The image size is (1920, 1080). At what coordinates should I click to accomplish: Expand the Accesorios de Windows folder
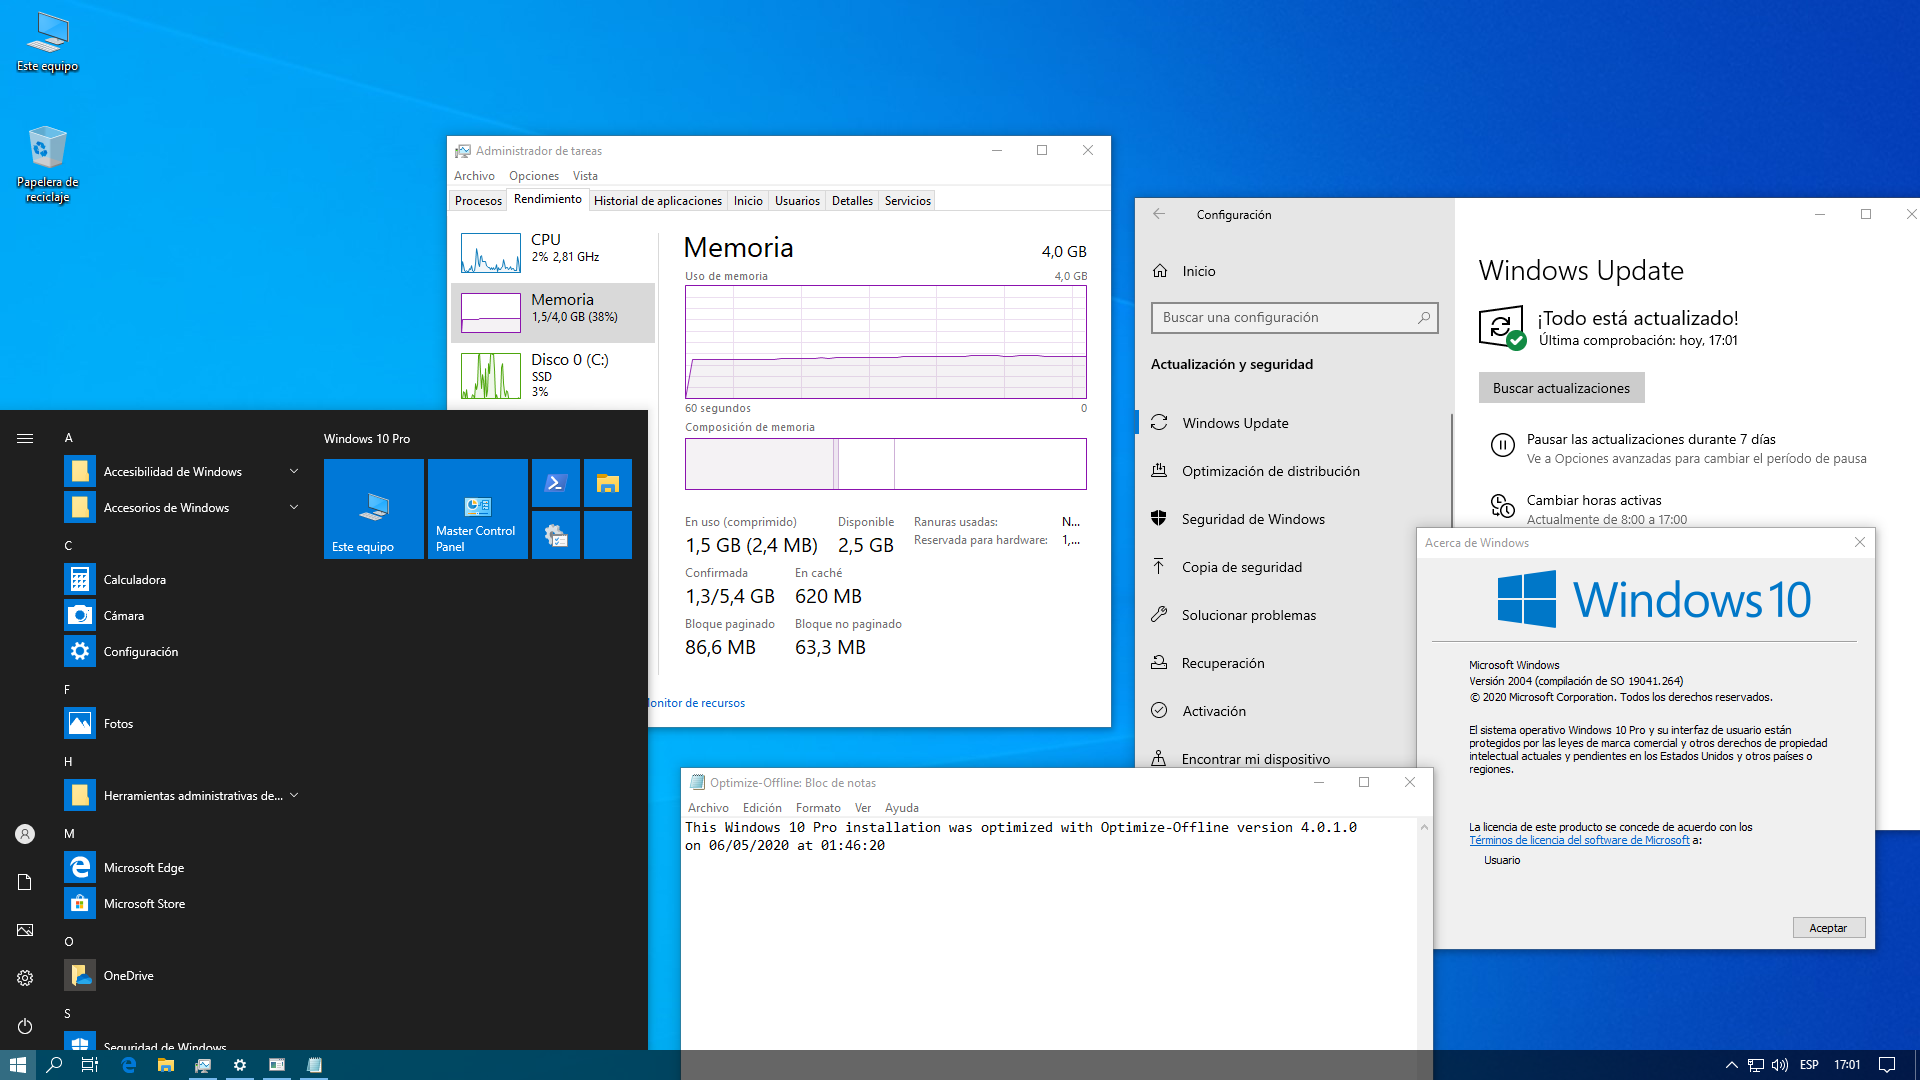(294, 508)
